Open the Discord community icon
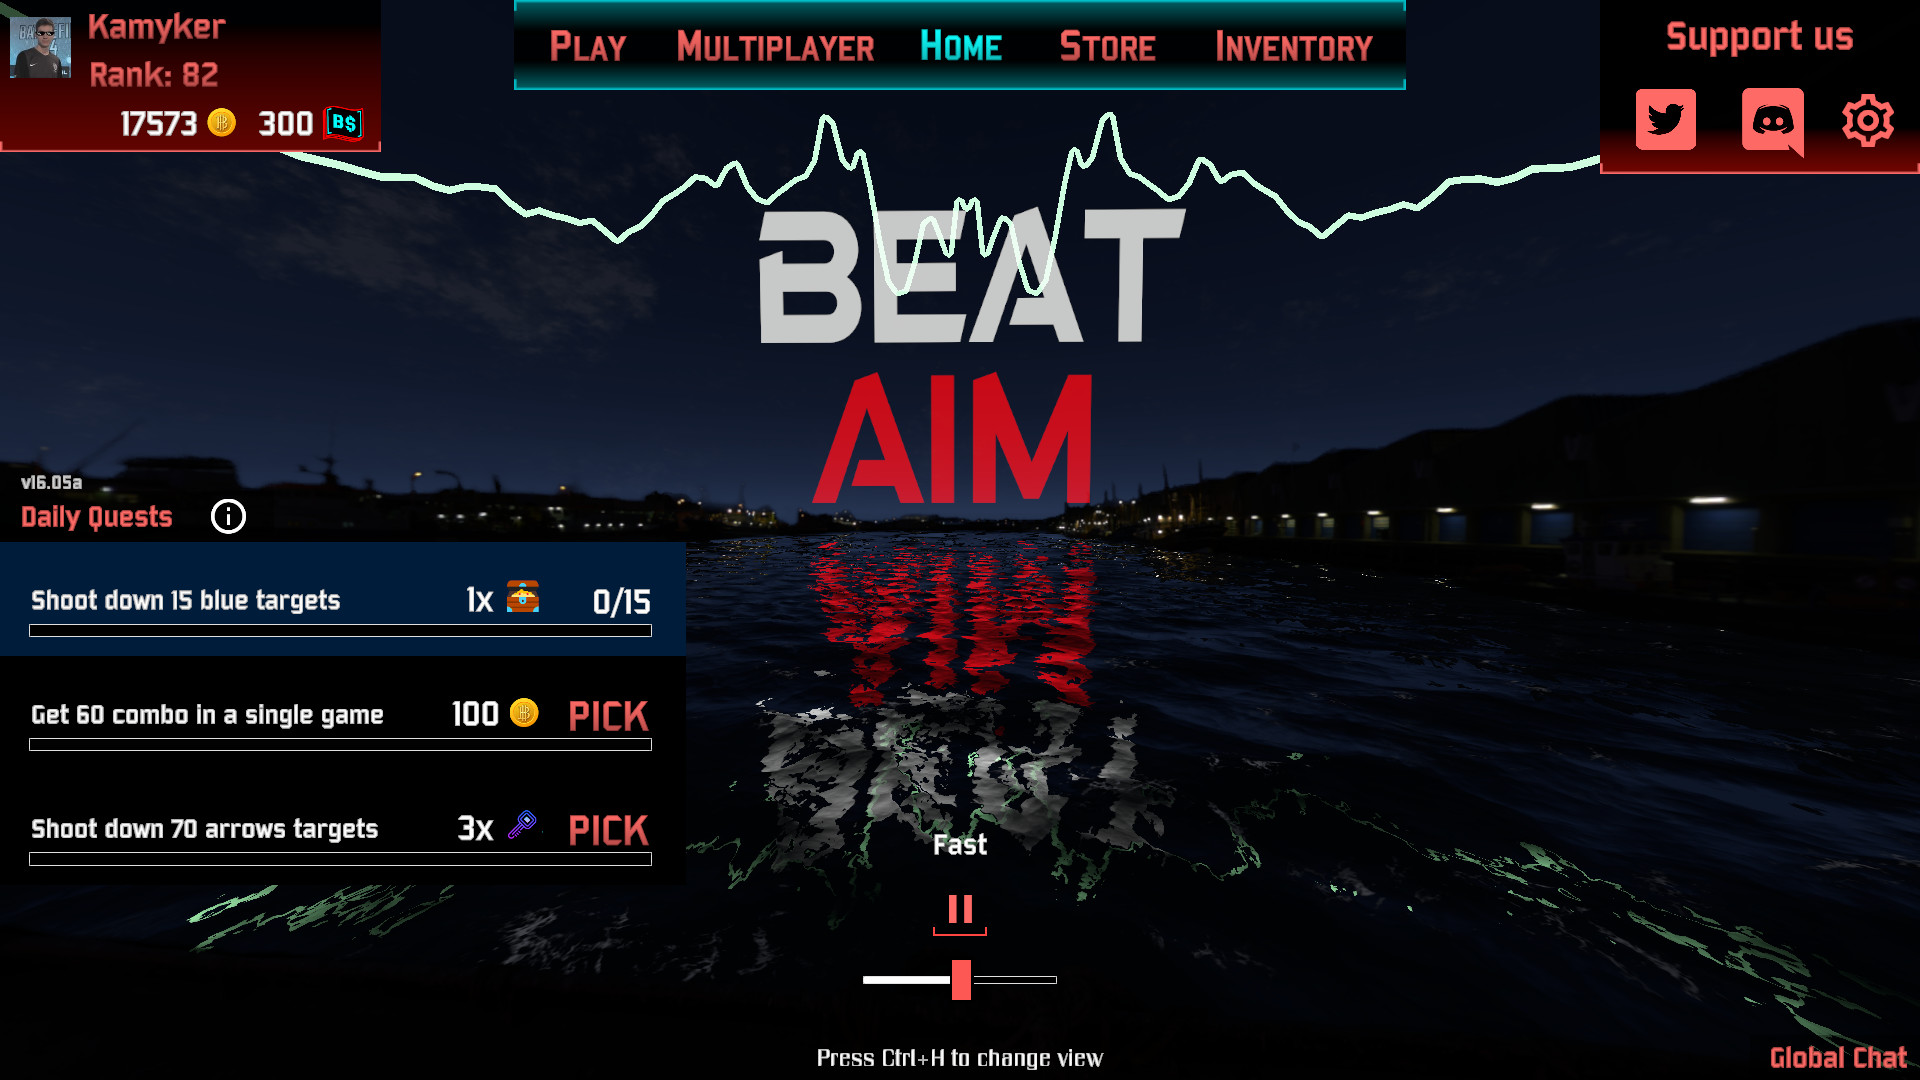This screenshot has height=1080, width=1920. [1771, 119]
